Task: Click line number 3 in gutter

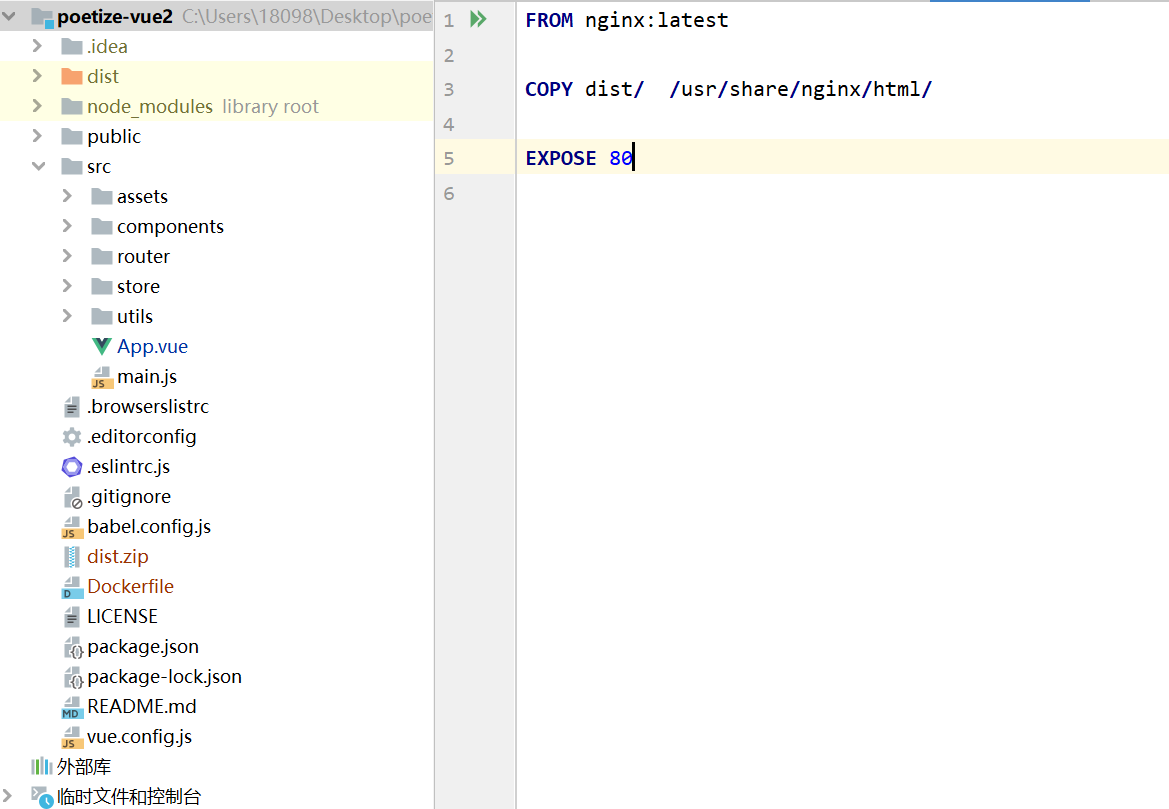Action: point(449,89)
